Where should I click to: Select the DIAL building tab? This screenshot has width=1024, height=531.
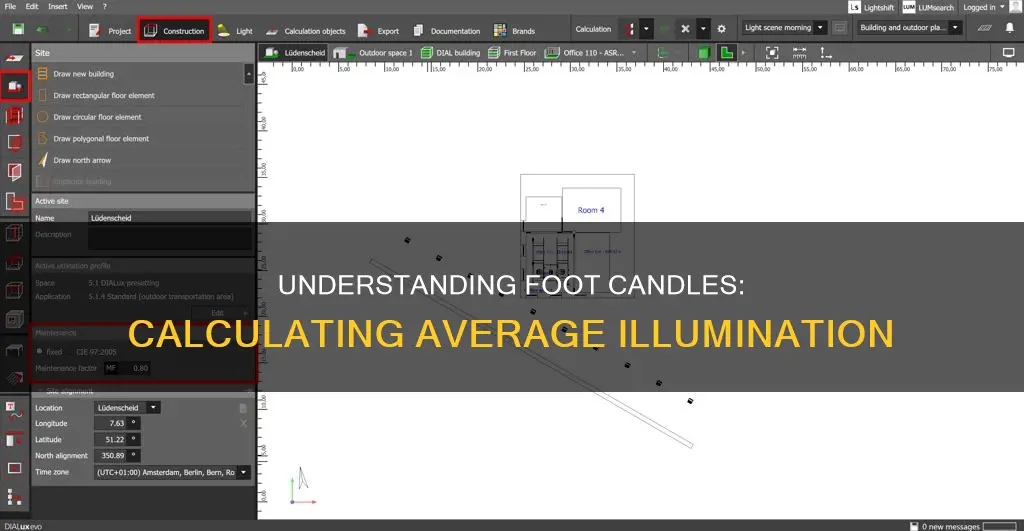tap(450, 53)
